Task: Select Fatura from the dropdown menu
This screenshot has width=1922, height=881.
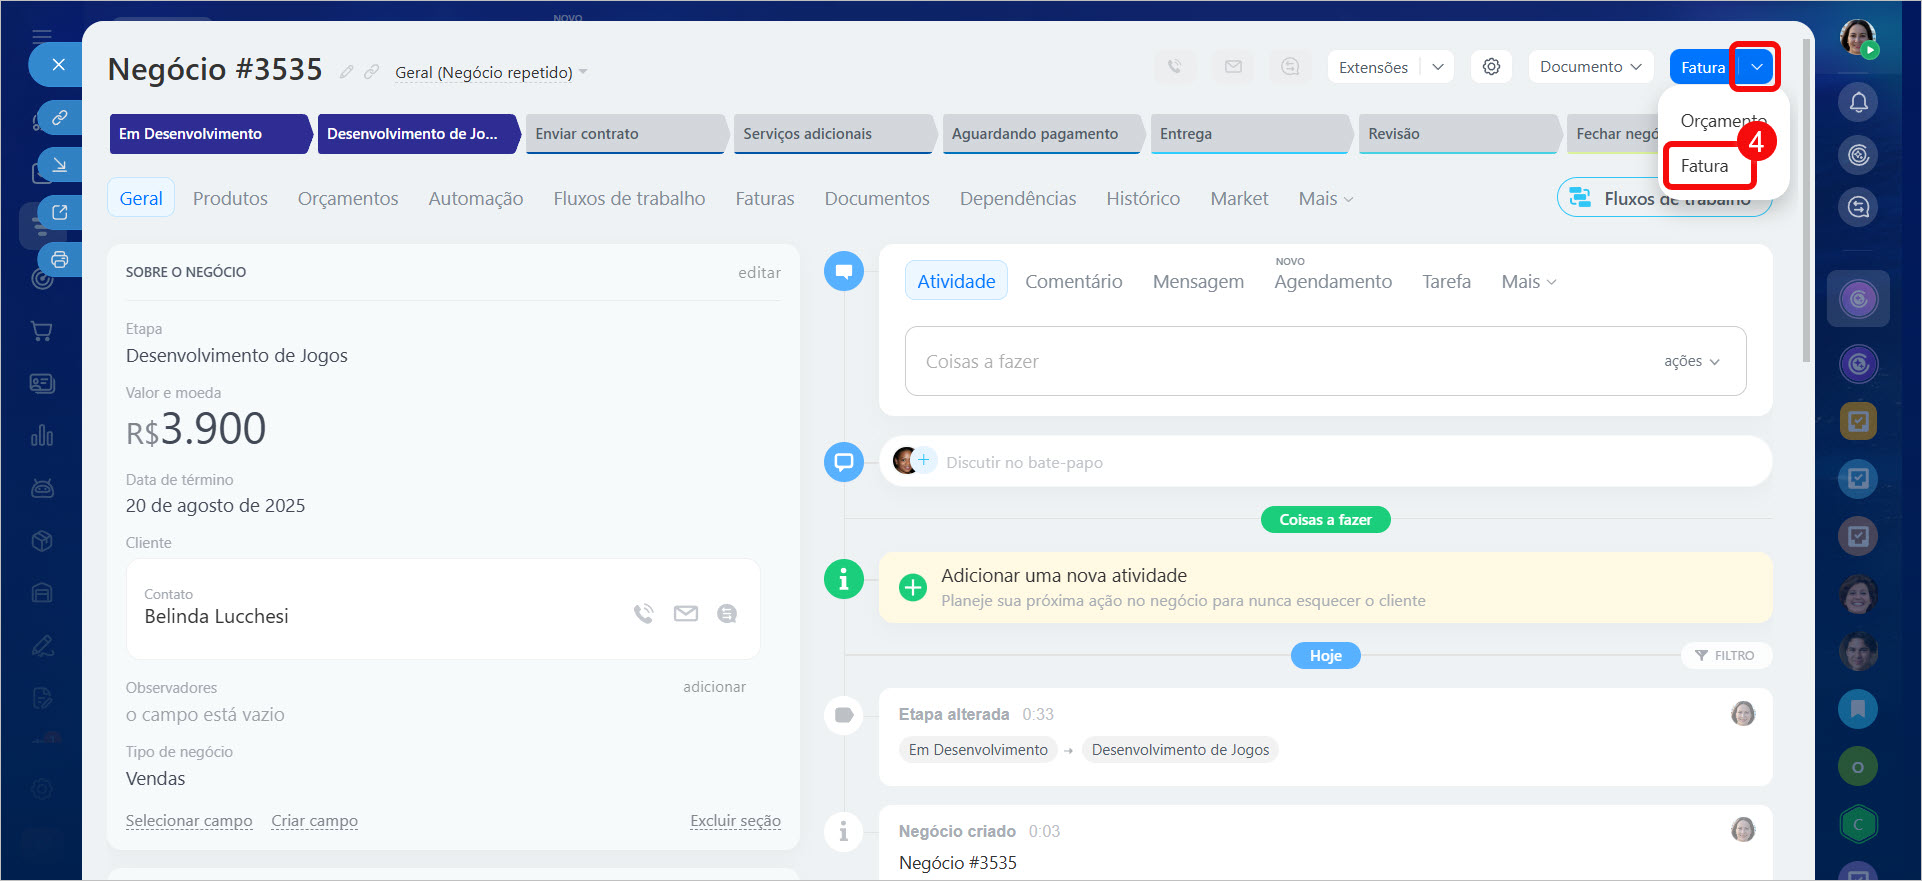Action: coord(1704,166)
